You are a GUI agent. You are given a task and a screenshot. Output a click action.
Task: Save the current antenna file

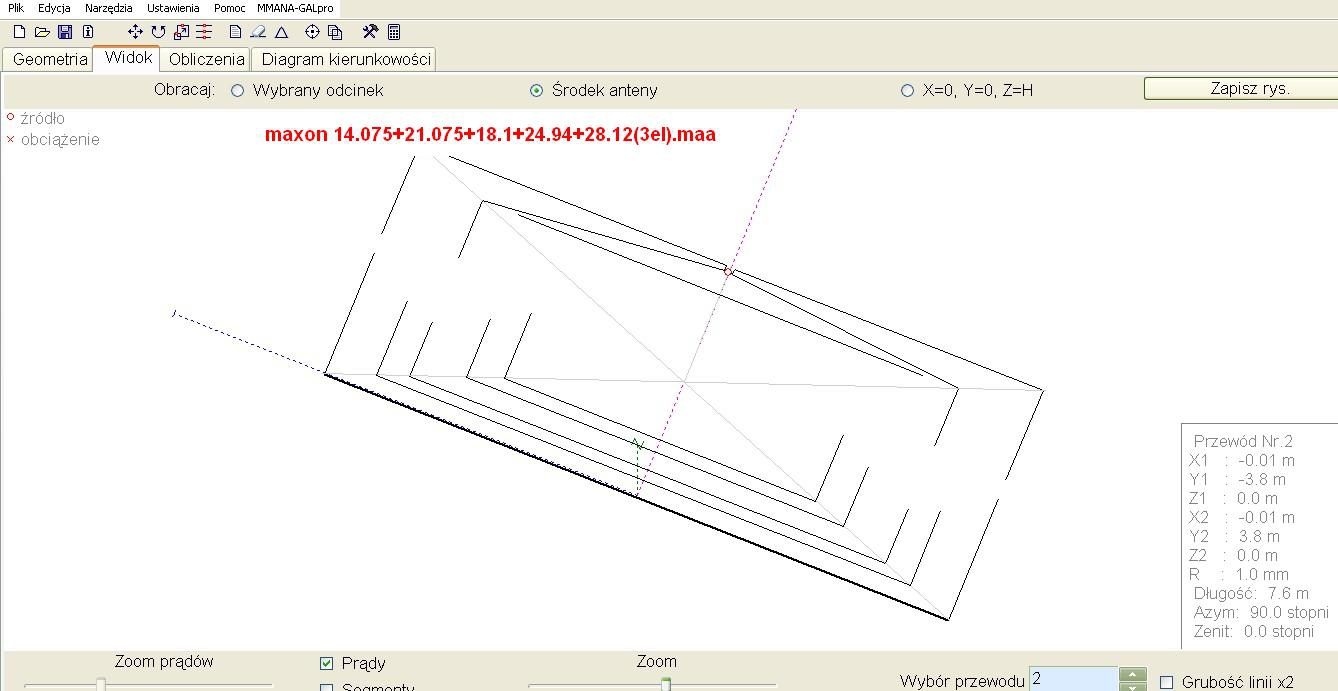point(65,32)
